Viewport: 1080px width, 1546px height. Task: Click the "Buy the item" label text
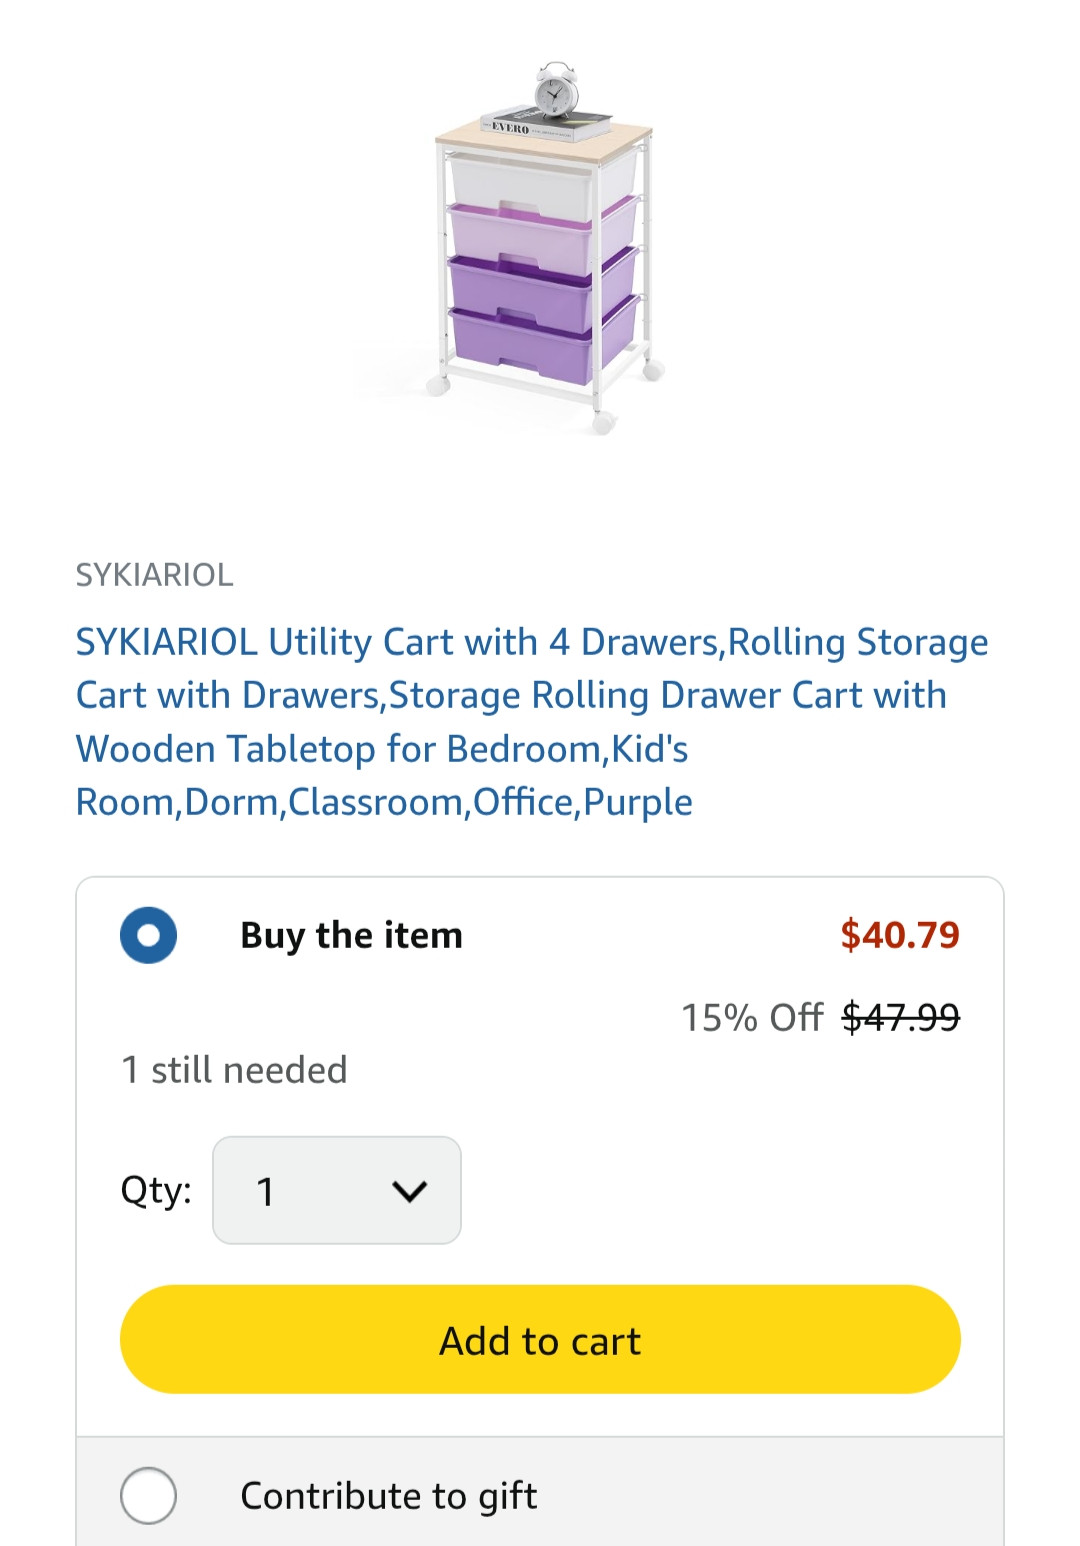[x=352, y=935]
